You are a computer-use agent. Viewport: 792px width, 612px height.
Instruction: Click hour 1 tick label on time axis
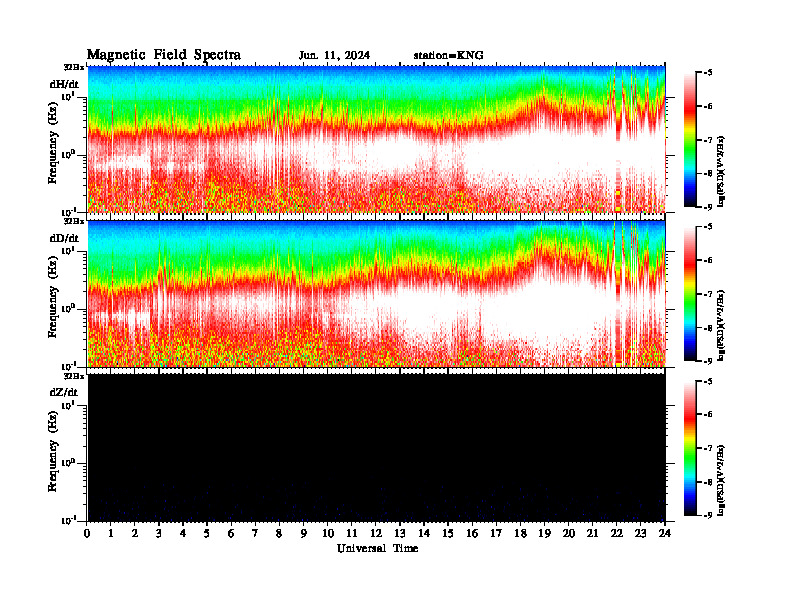click(111, 534)
